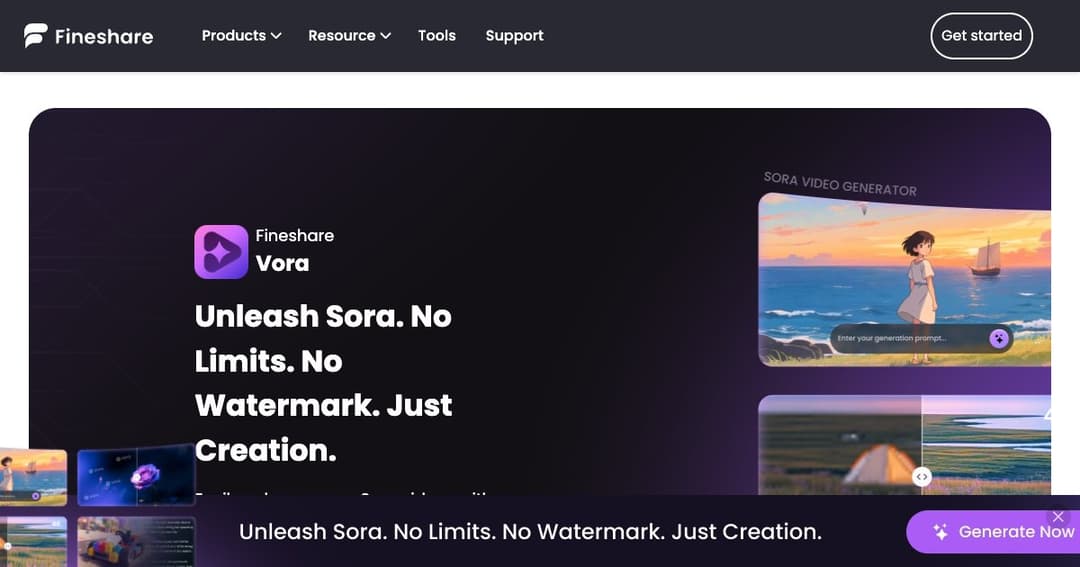The width and height of the screenshot is (1080, 567).
Task: Click the Generate Now button
Action: [995, 531]
